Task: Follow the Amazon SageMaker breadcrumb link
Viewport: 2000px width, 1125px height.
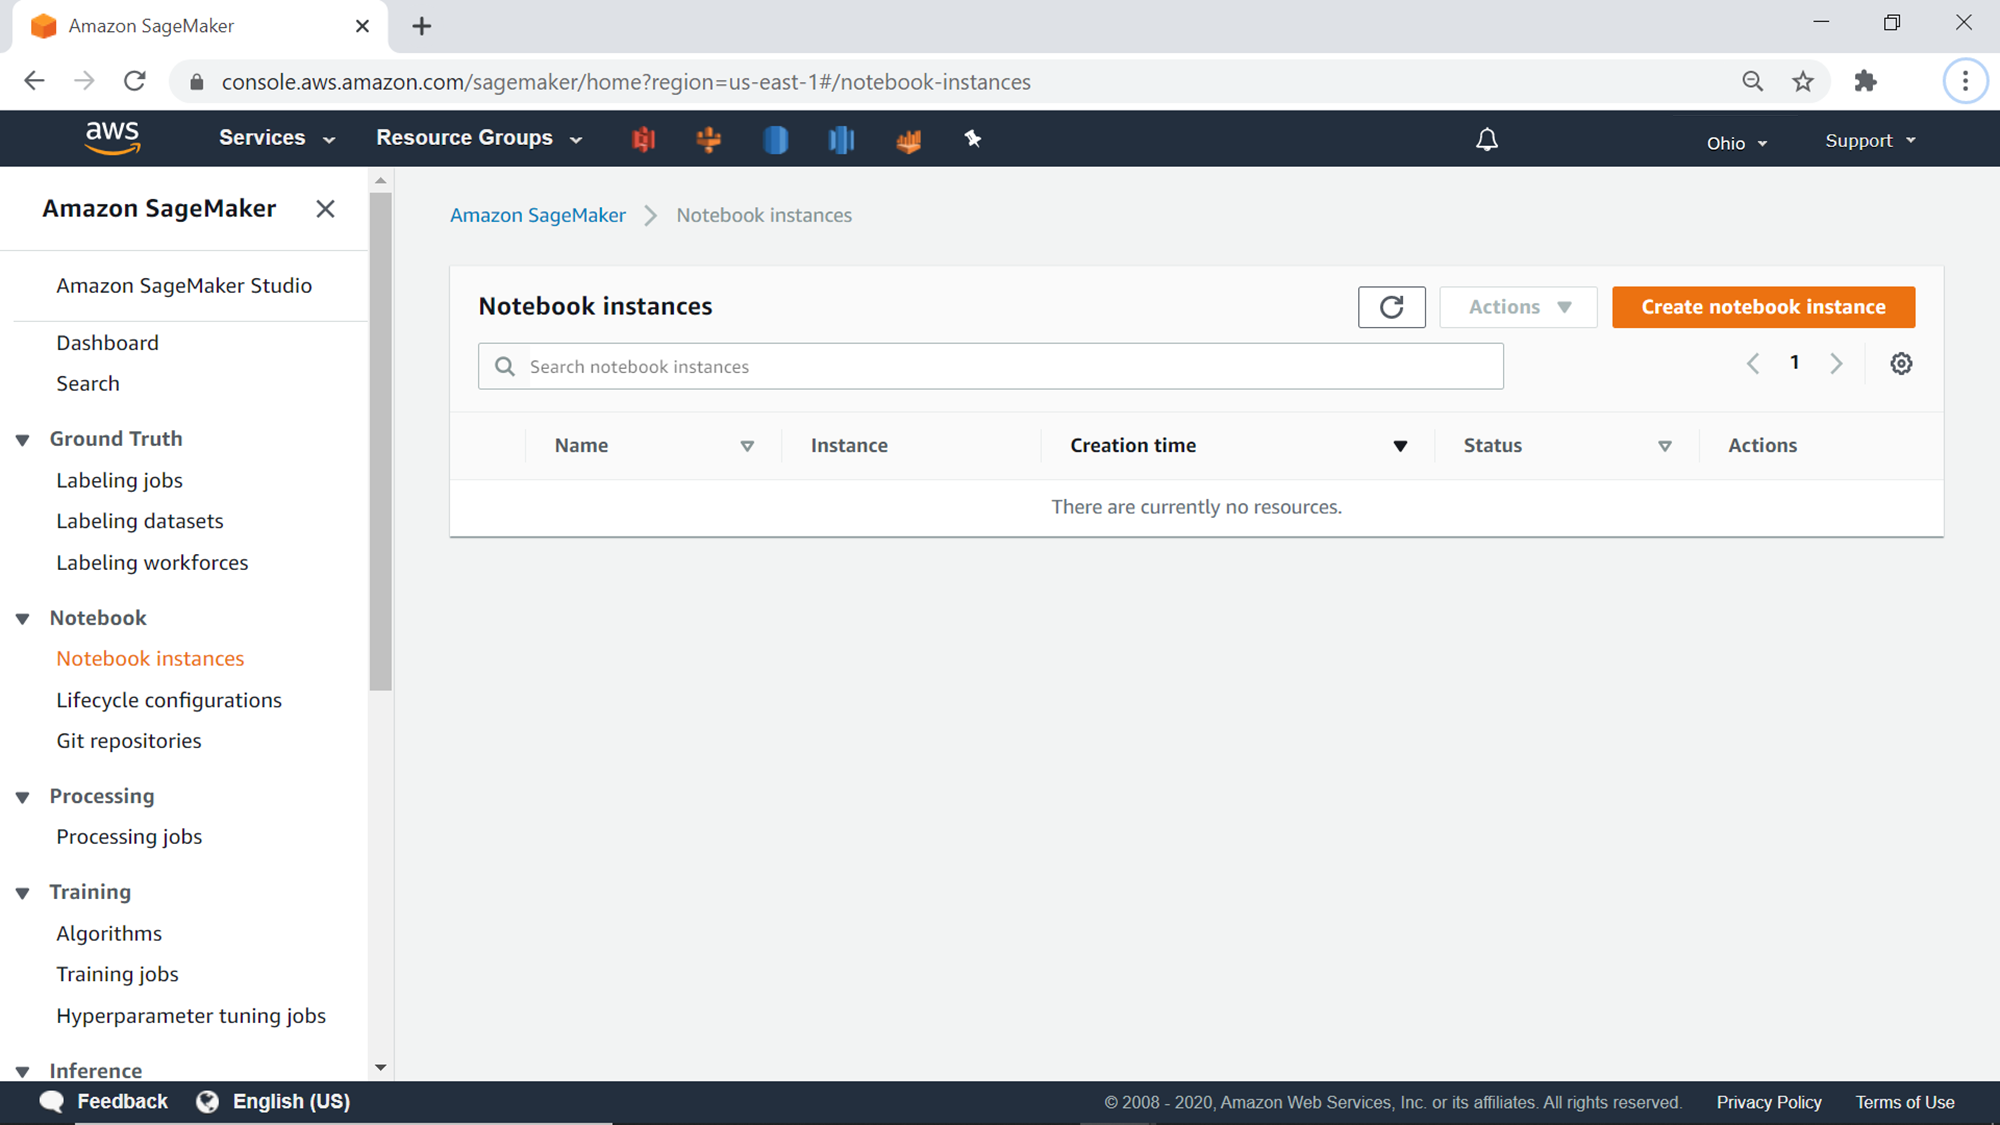Action: click(538, 215)
